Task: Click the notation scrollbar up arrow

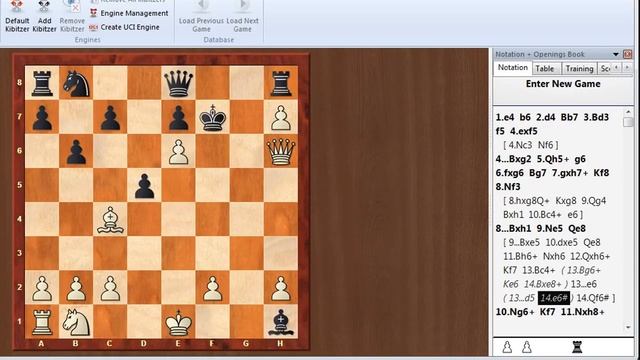Action: tap(629, 111)
